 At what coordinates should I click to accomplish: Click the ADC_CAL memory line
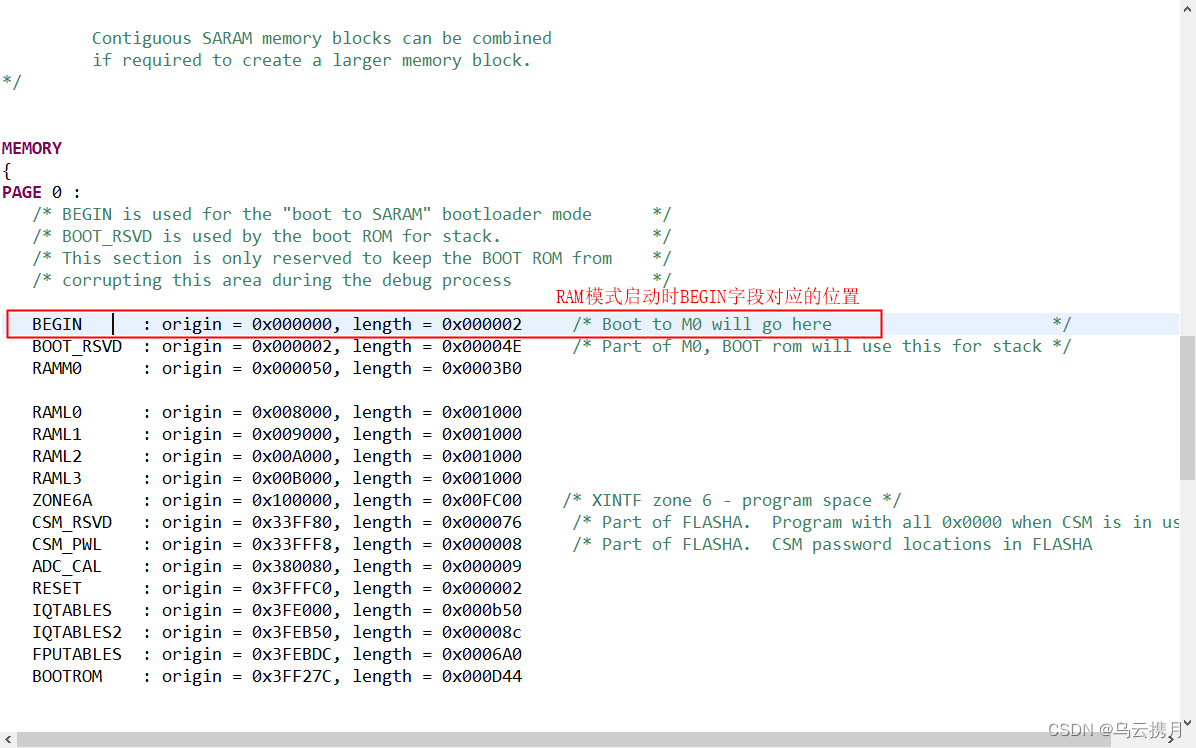65,565
